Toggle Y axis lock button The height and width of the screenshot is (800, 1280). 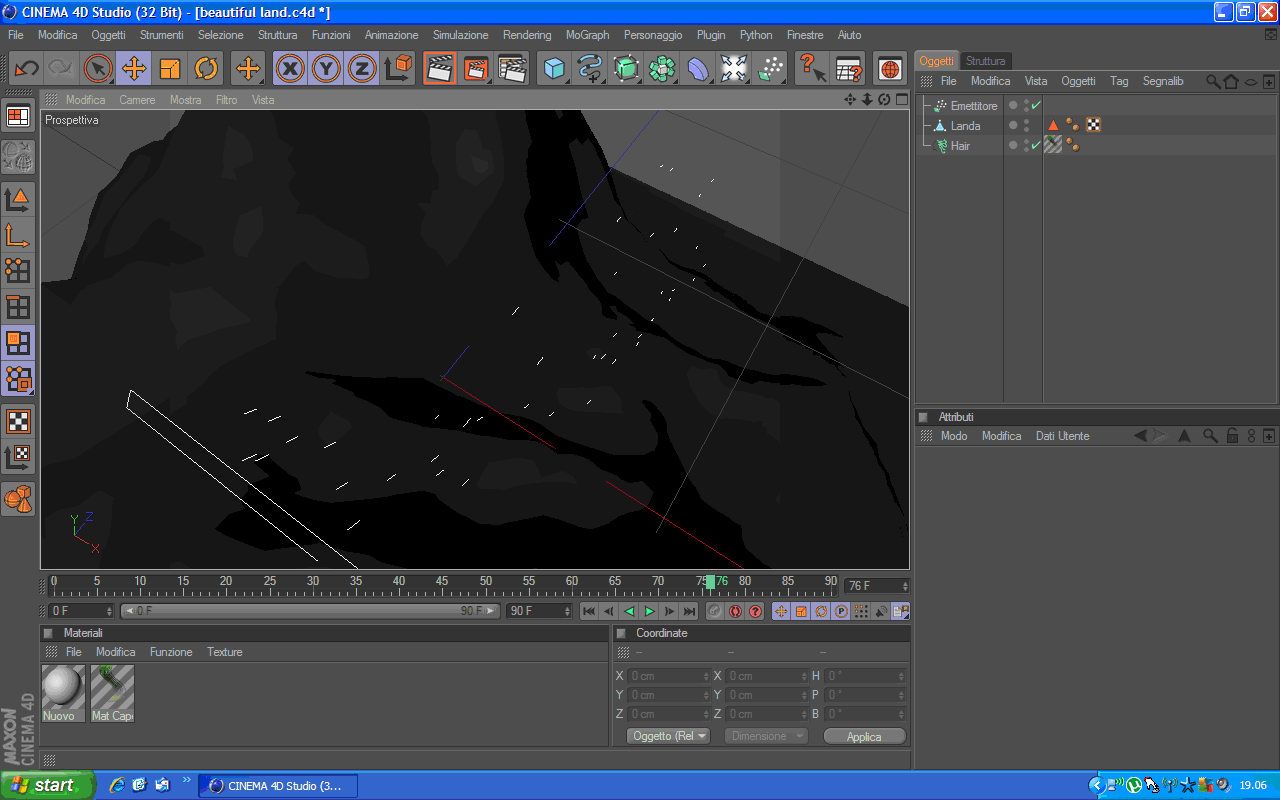click(326, 68)
